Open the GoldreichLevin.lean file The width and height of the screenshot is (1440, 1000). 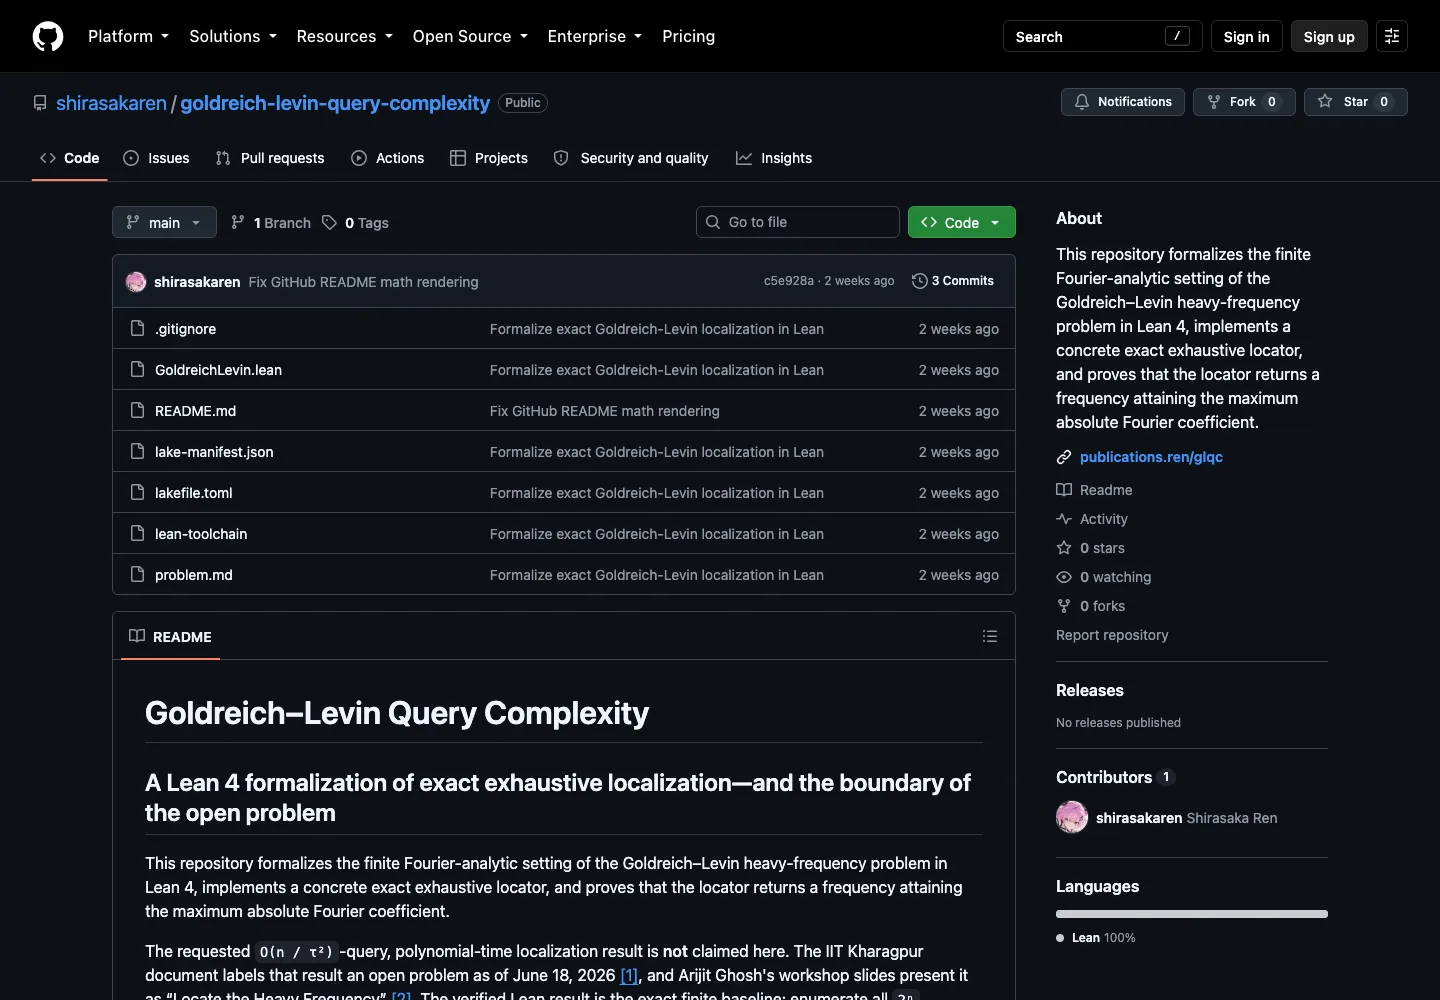(218, 370)
